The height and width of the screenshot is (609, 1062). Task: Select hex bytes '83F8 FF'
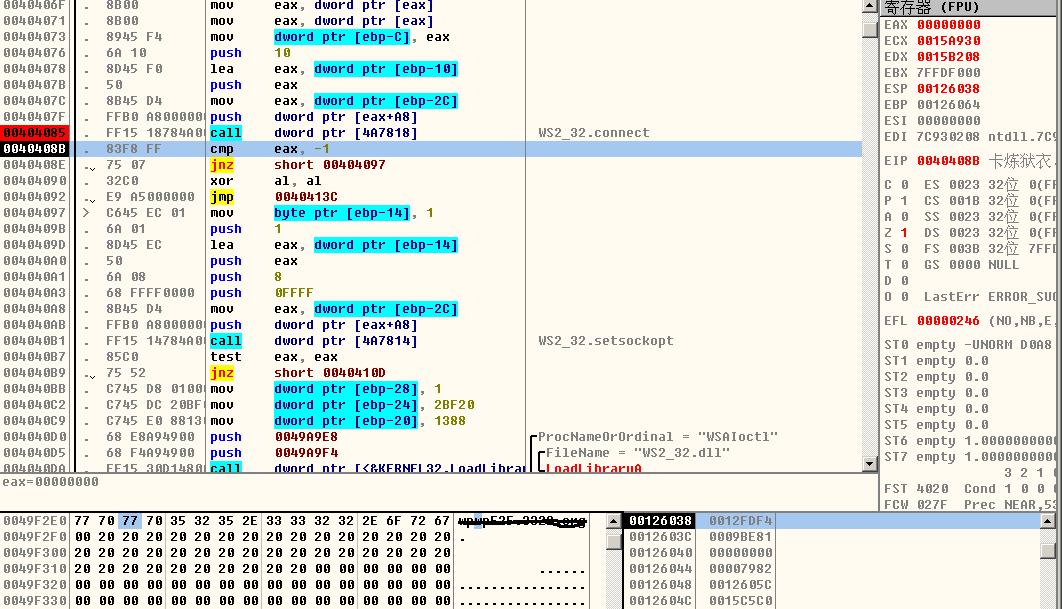[133, 149]
